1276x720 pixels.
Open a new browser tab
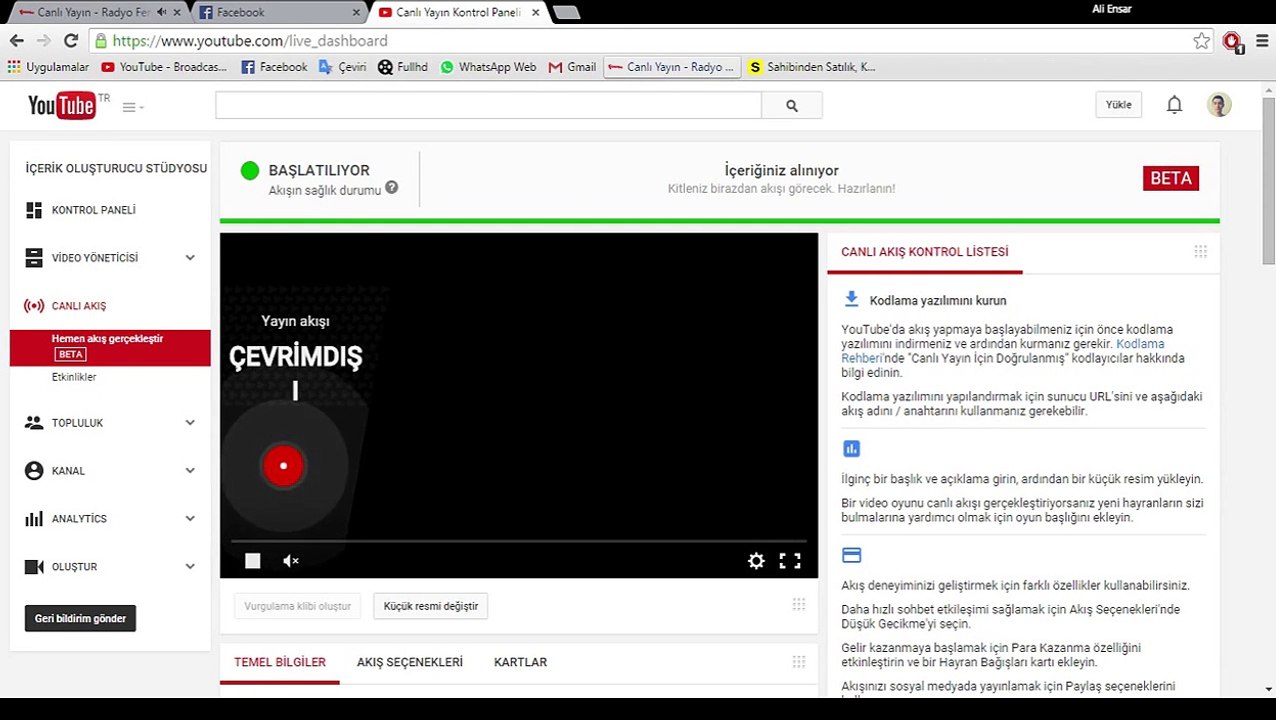click(566, 13)
